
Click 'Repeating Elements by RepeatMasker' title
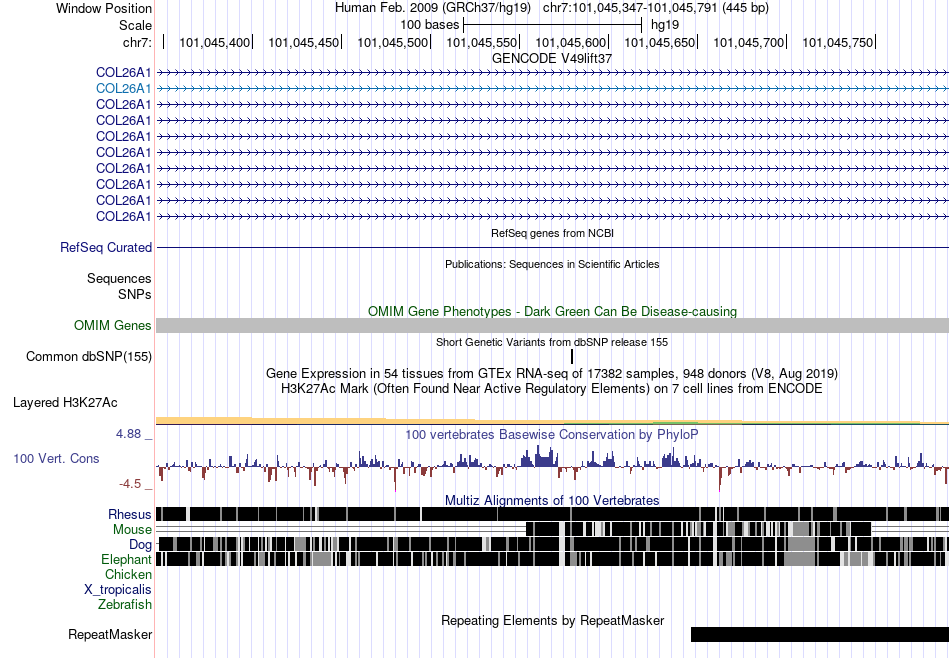pos(553,620)
